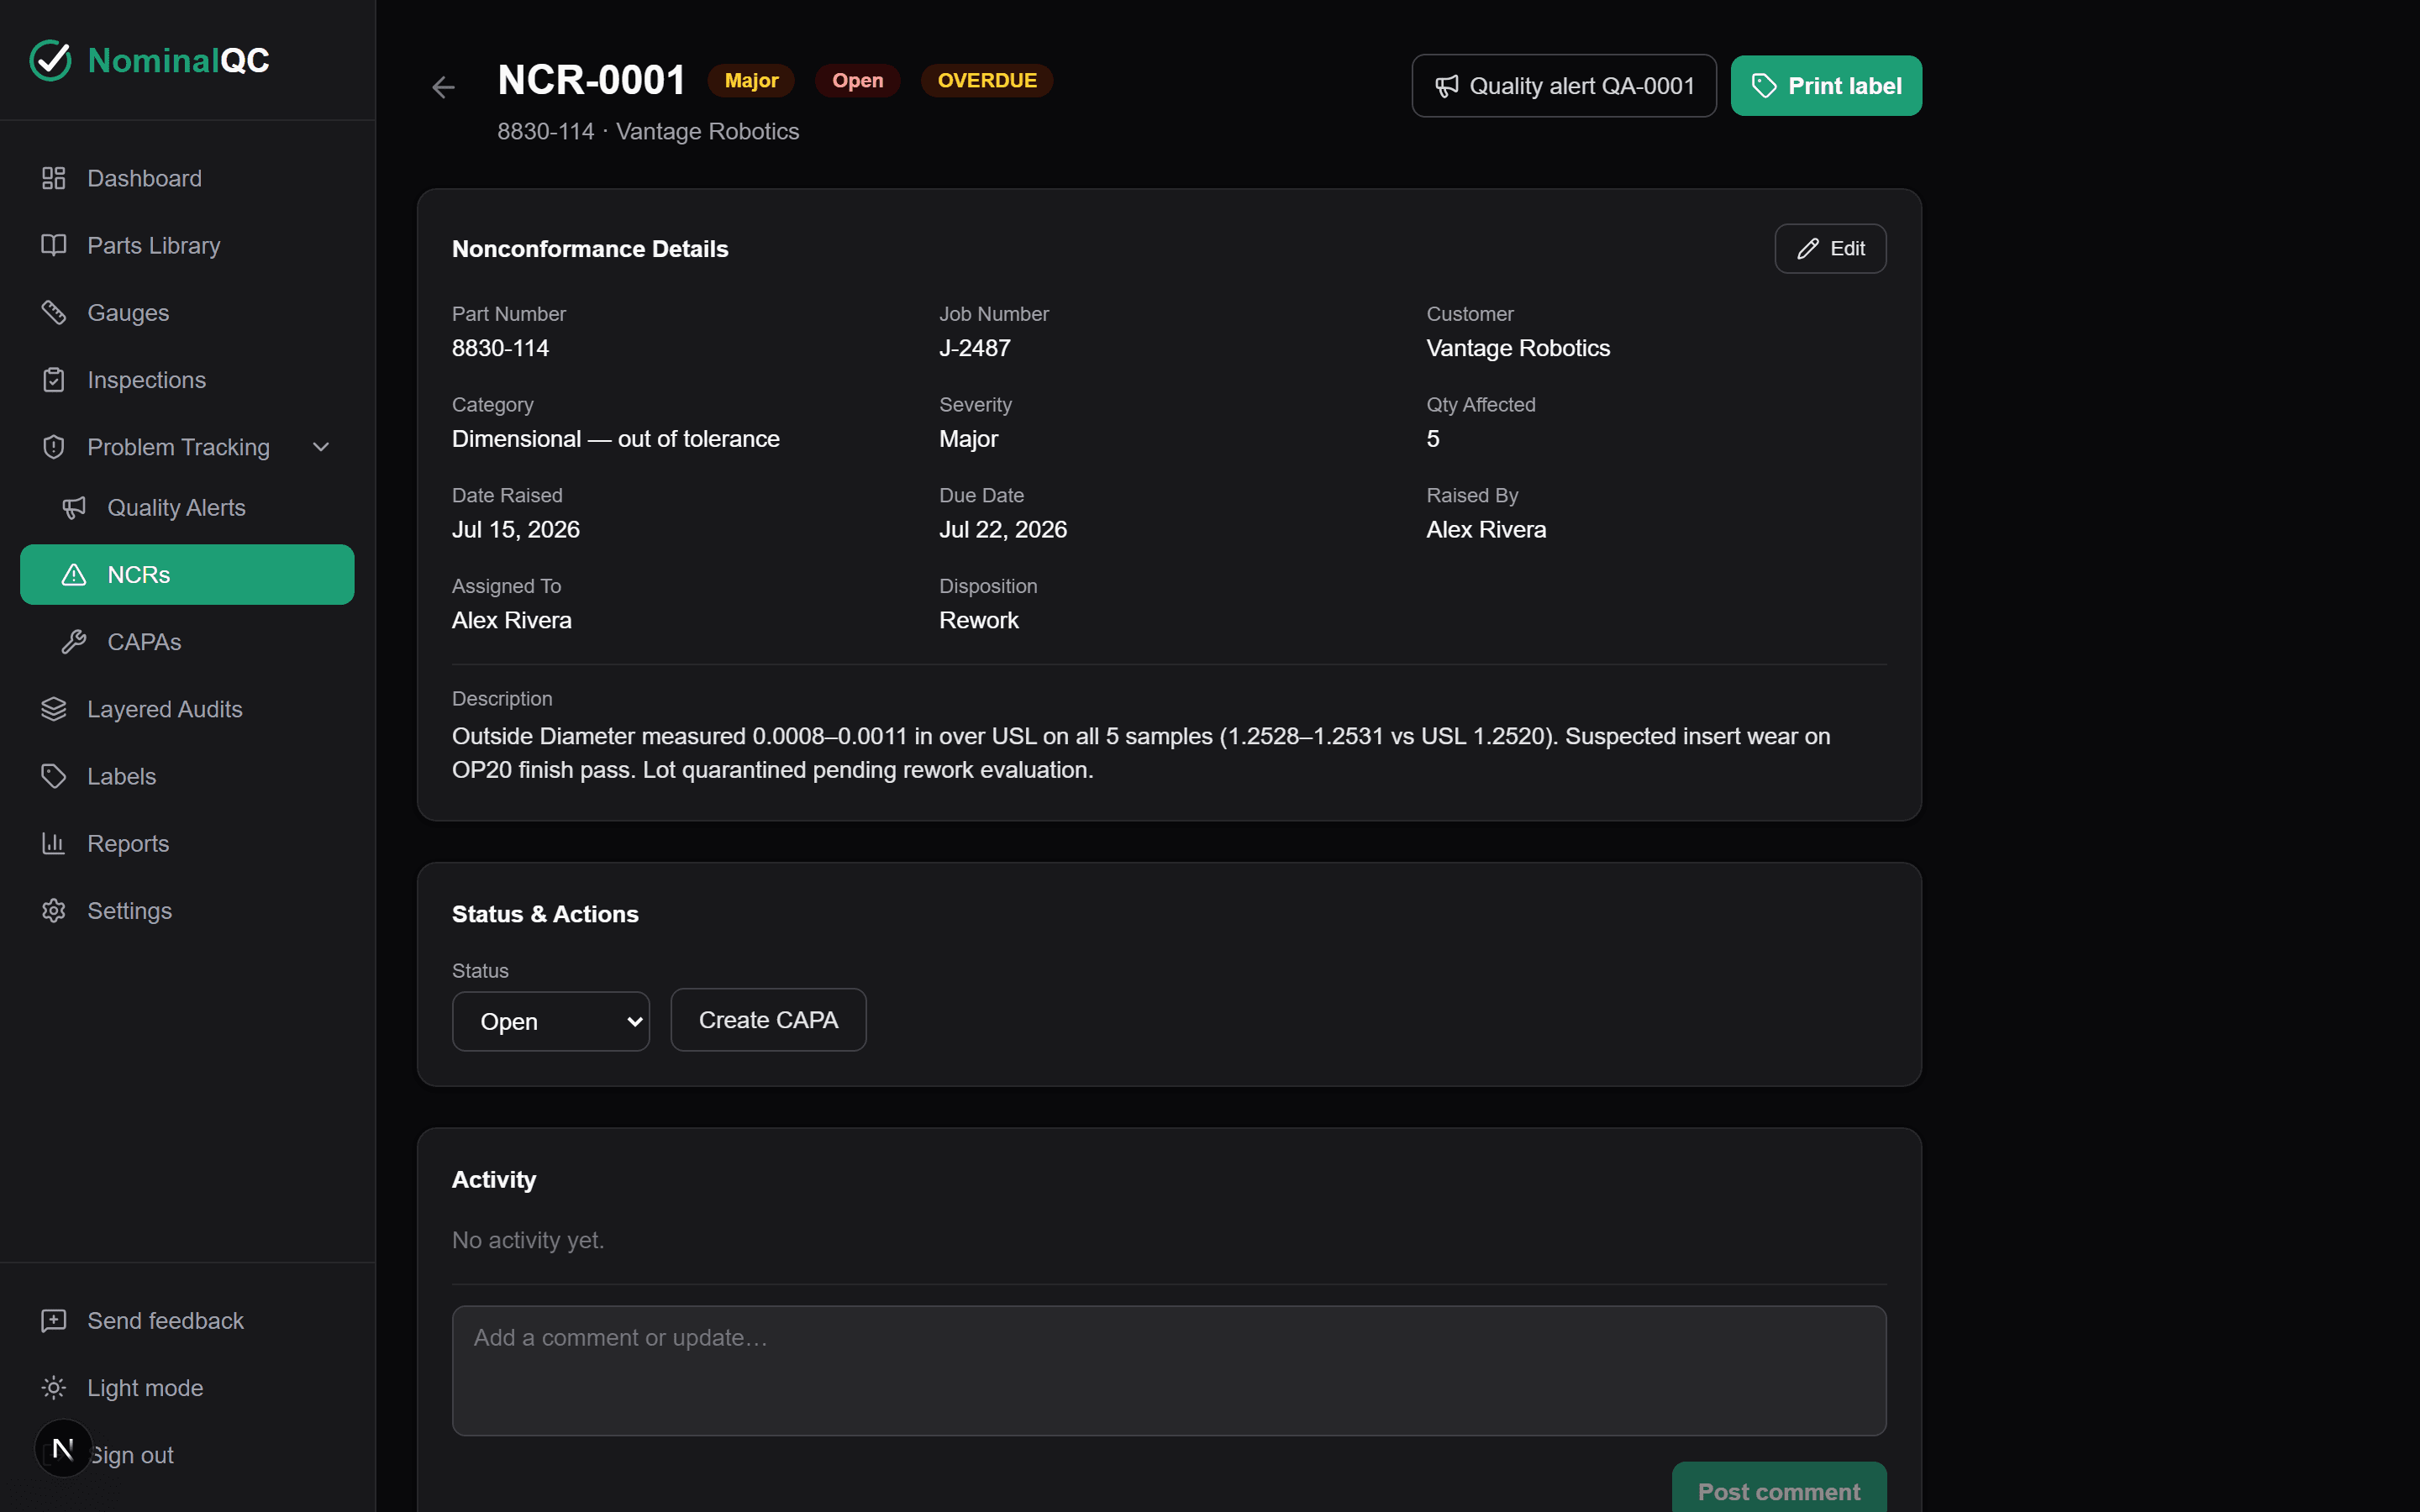Open Quality alert QA-0001 button
Viewport: 2420px width, 1512px height.
point(1564,86)
